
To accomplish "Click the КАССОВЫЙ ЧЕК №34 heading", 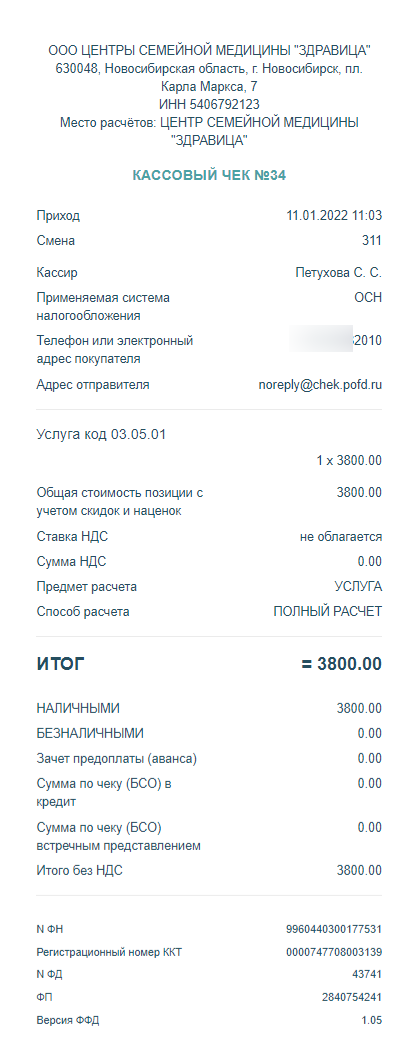I will click(x=209, y=176).
